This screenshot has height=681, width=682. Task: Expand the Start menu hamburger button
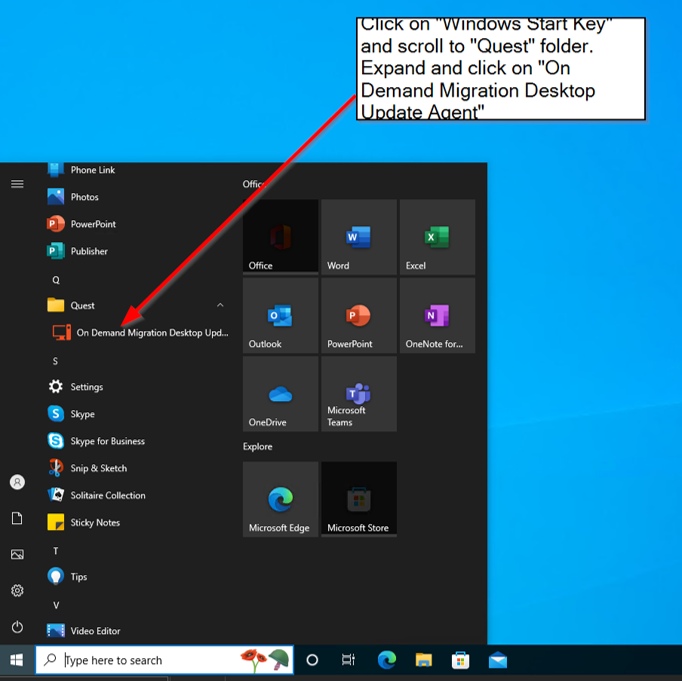click(17, 184)
